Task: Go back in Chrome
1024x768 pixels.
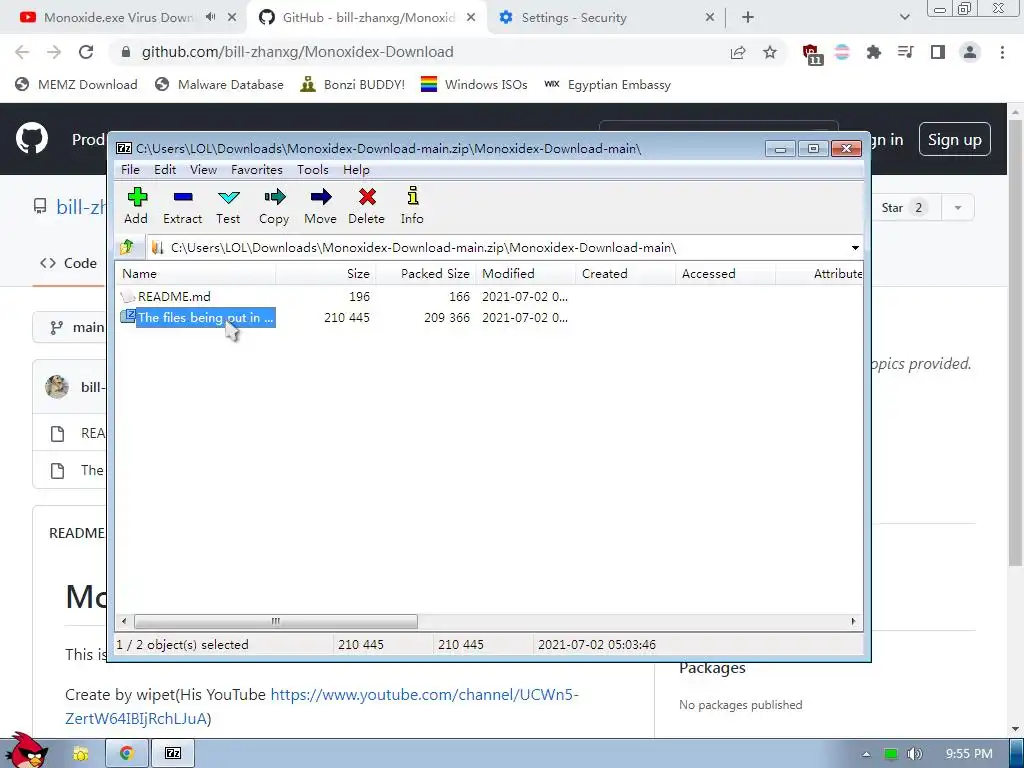Action: point(22,52)
